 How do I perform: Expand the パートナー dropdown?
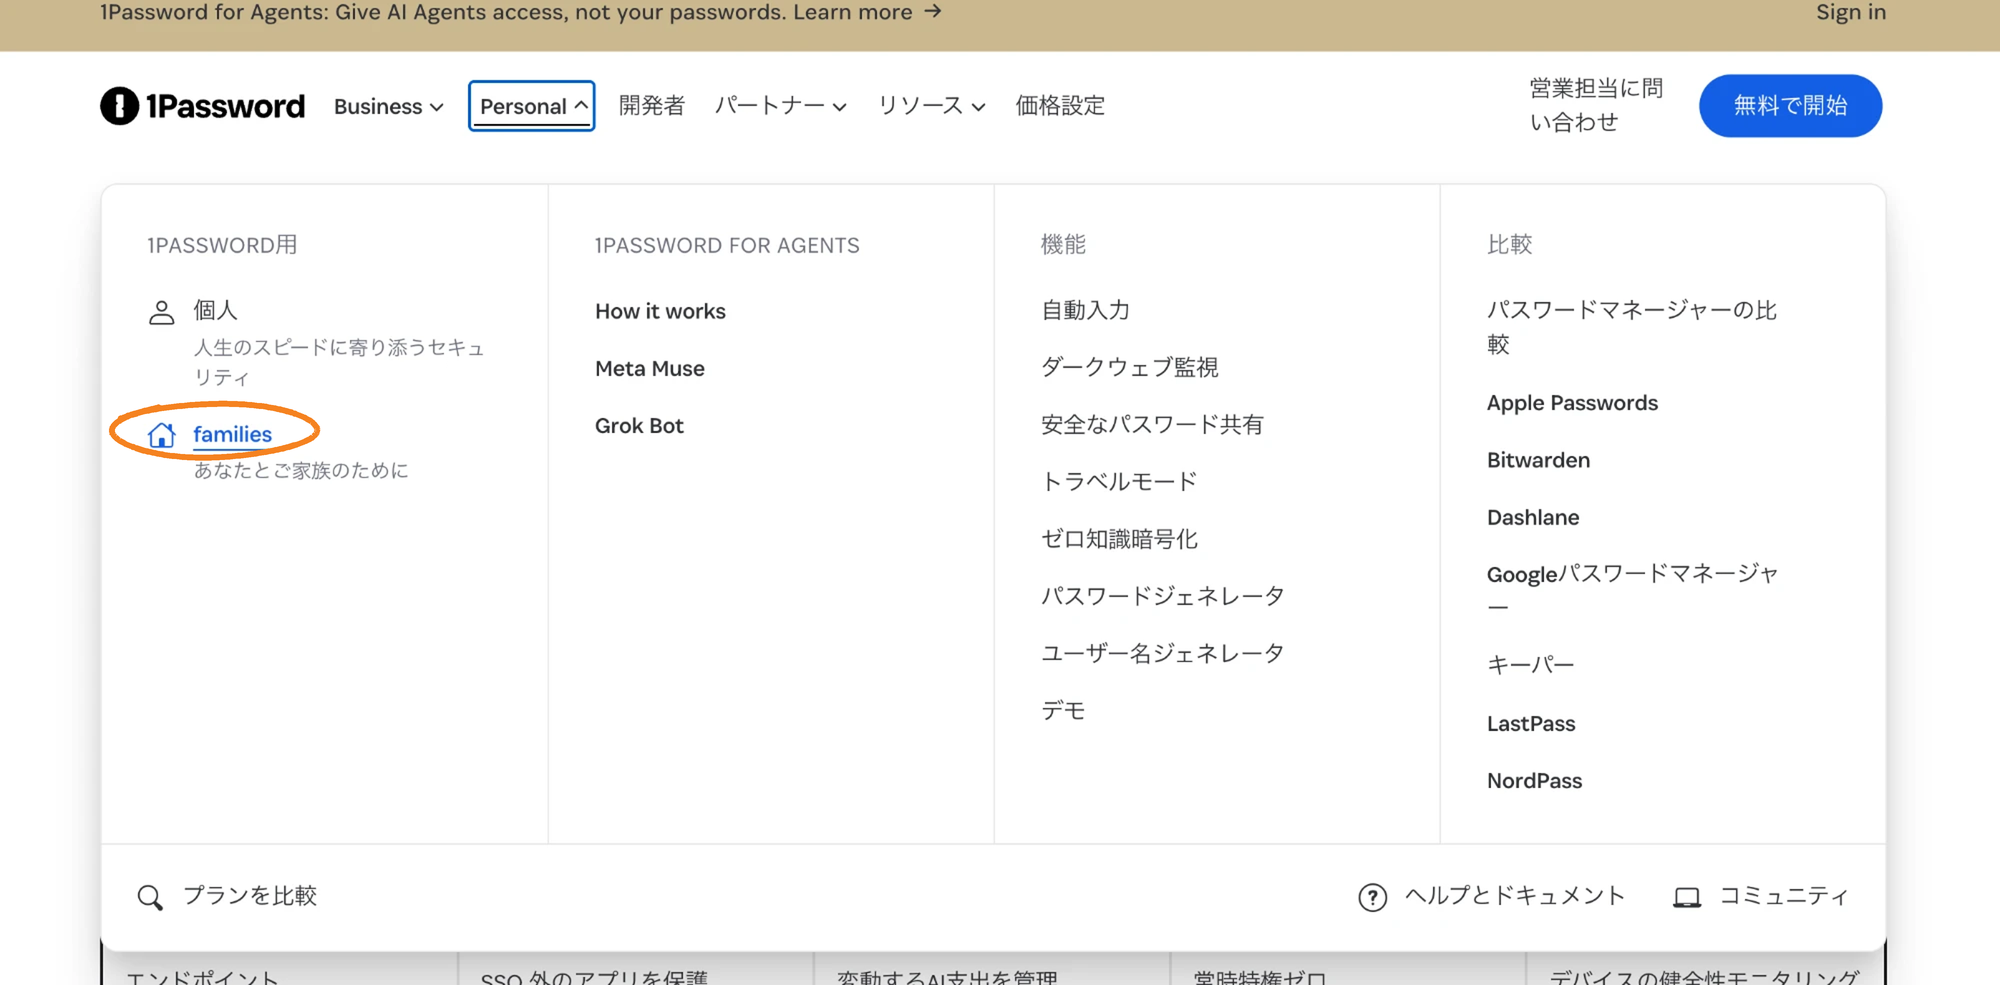[781, 106]
